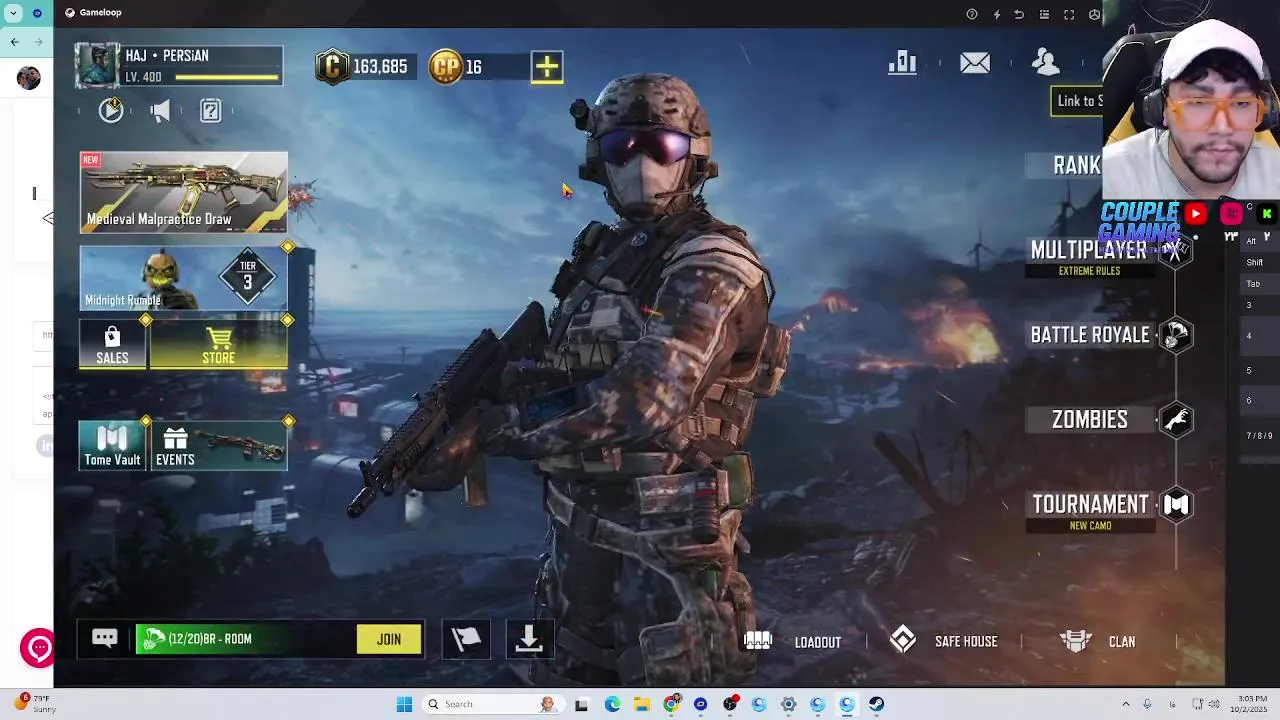This screenshot has height=720, width=1280.
Task: Open the mail envelope icon
Action: (x=975, y=63)
